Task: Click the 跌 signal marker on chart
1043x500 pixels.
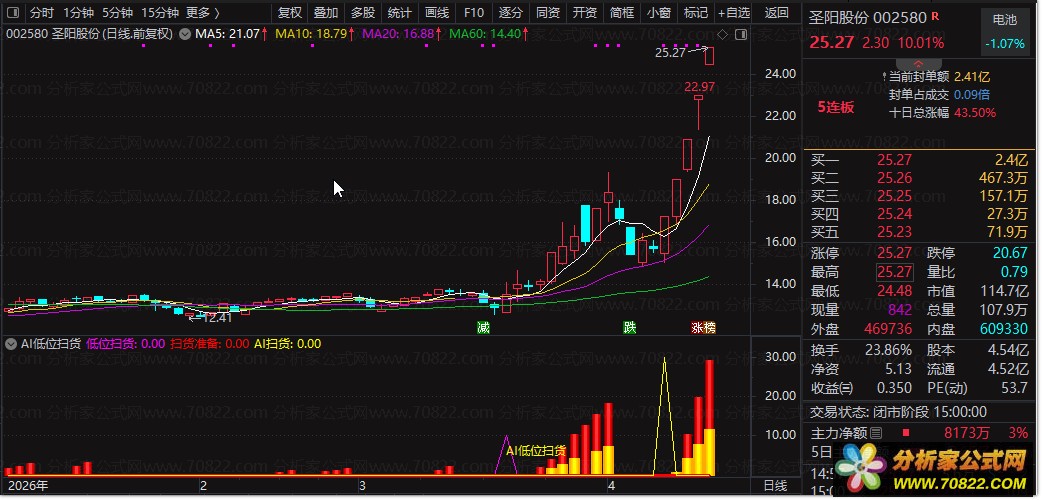Action: pyautogui.click(x=629, y=327)
